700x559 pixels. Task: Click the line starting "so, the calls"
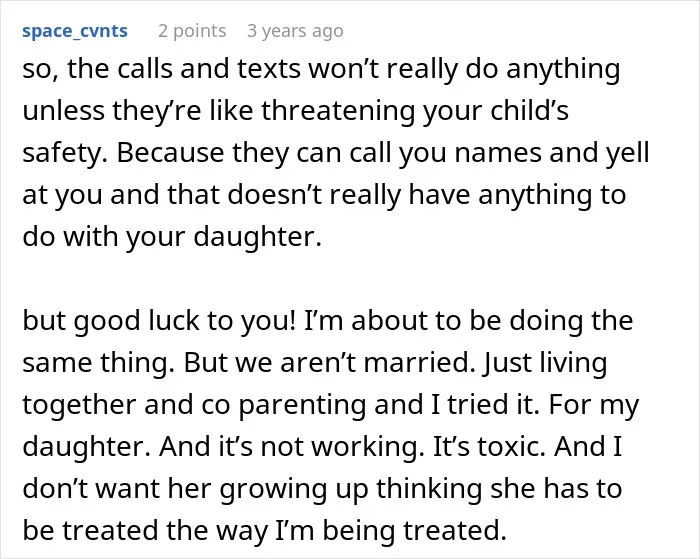tap(321, 69)
